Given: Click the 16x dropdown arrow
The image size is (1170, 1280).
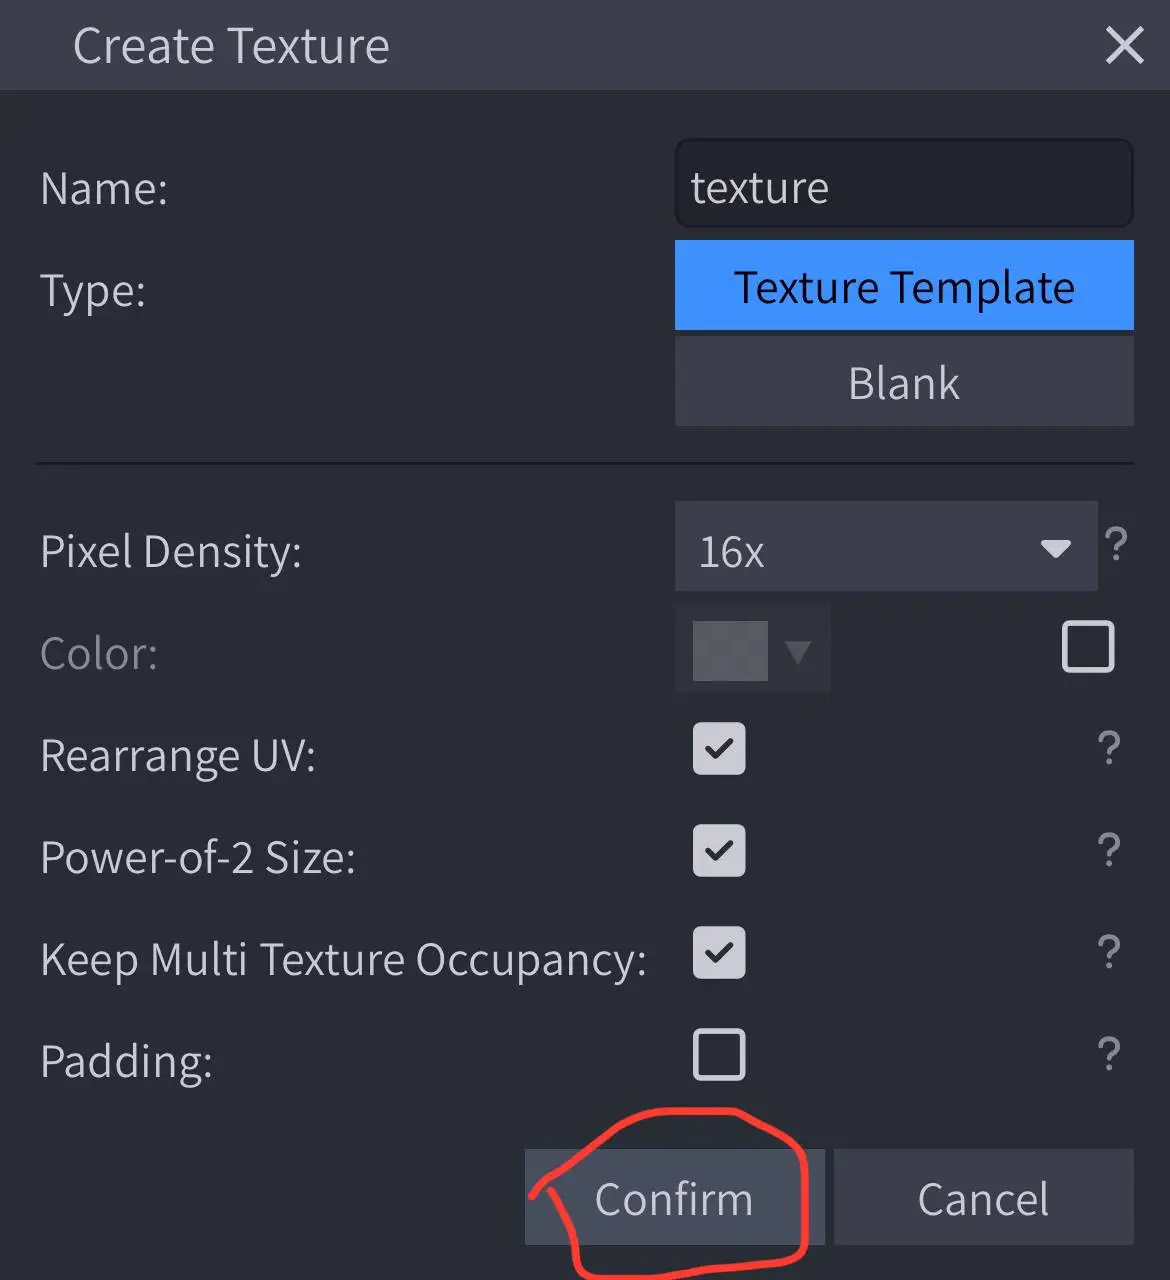Looking at the screenshot, I should [1055, 548].
